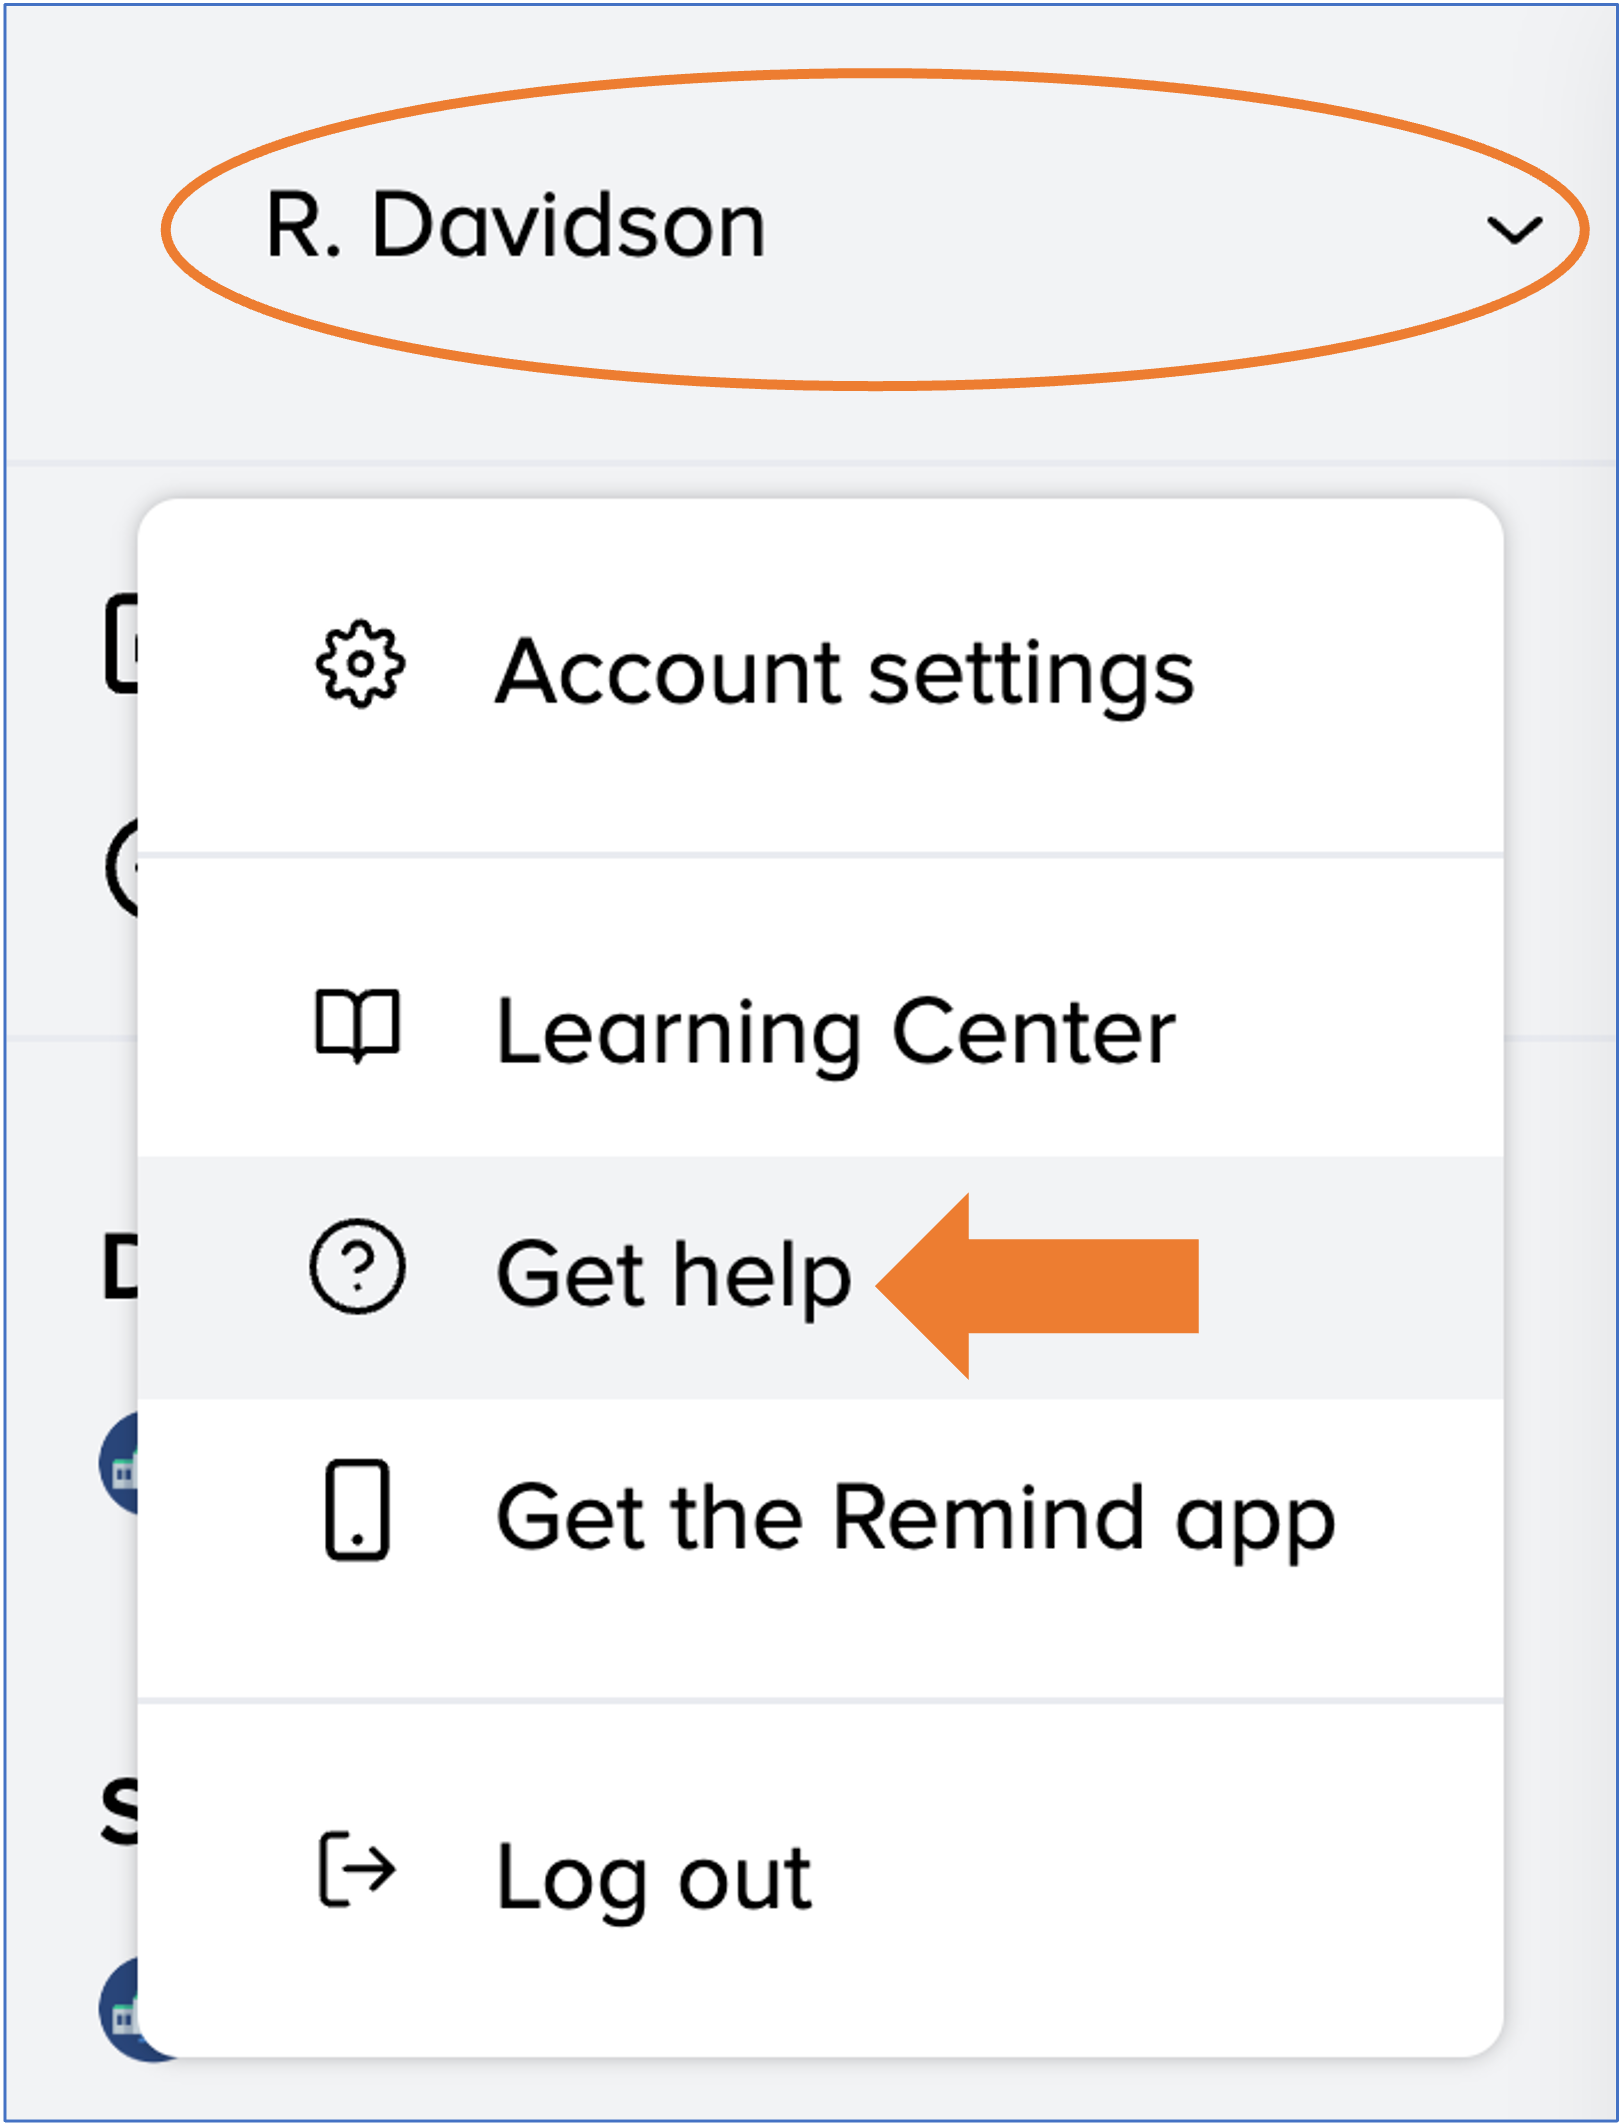The image size is (1622, 2126).
Task: Click the partially hidden circle icon left of menu
Action: [121, 868]
